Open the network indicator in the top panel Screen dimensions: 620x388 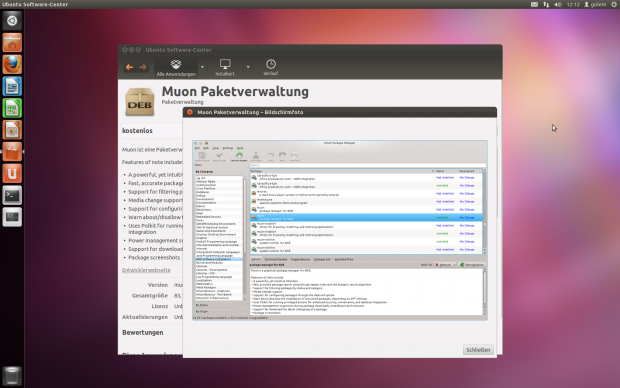546,4
